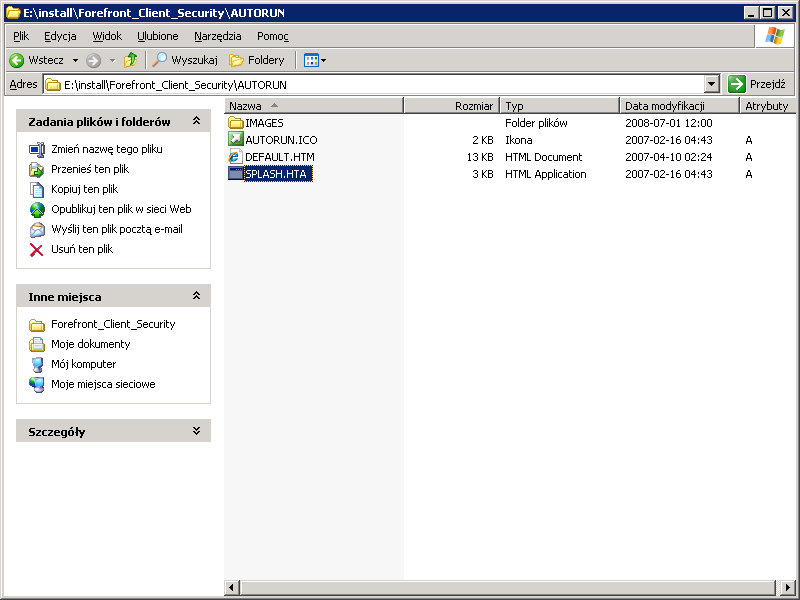Click the horizontal scrollbar right arrow

point(788,587)
